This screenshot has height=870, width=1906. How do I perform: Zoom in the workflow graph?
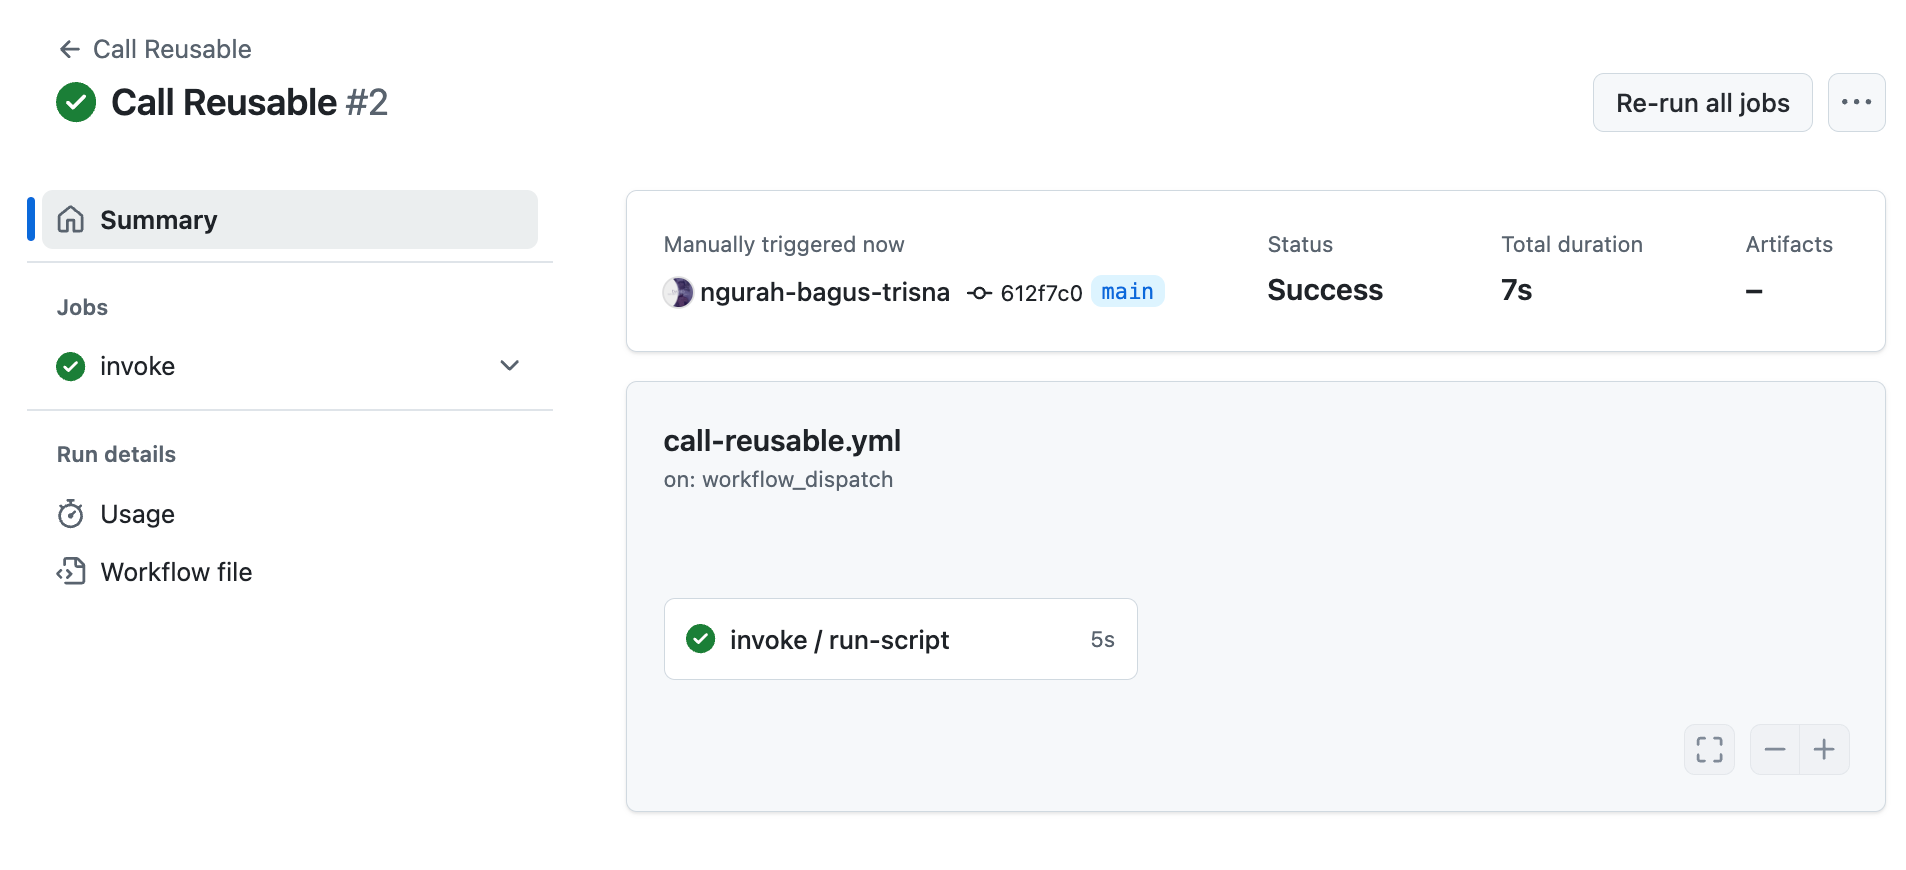pyautogui.click(x=1824, y=749)
